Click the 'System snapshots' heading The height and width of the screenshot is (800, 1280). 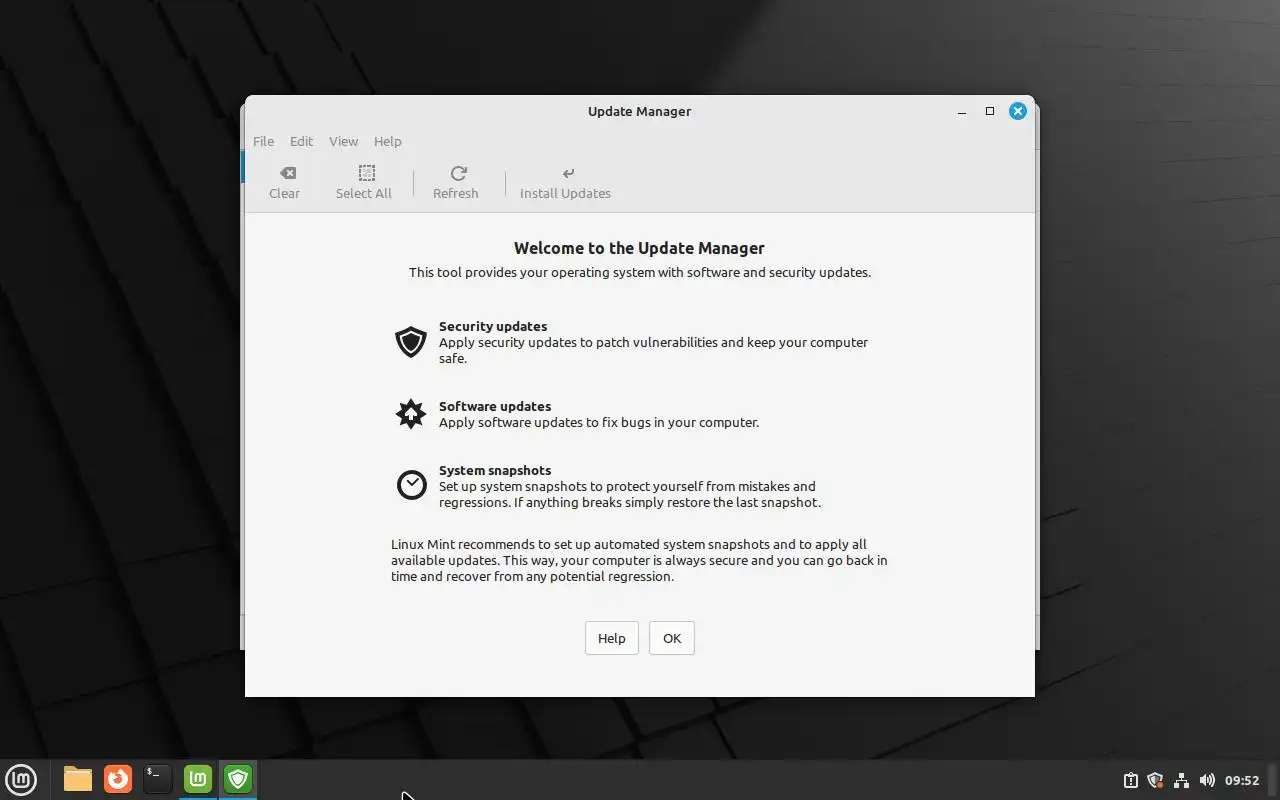495,470
